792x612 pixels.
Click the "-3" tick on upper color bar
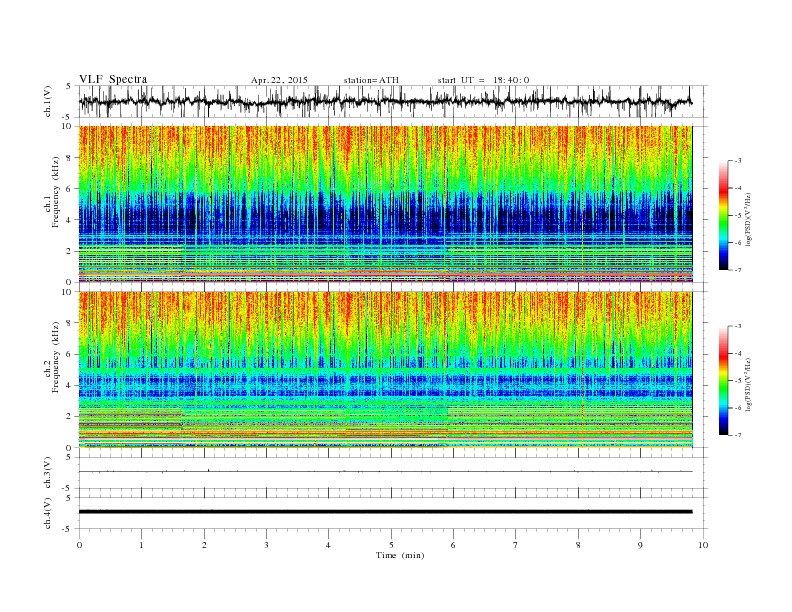[x=737, y=161]
